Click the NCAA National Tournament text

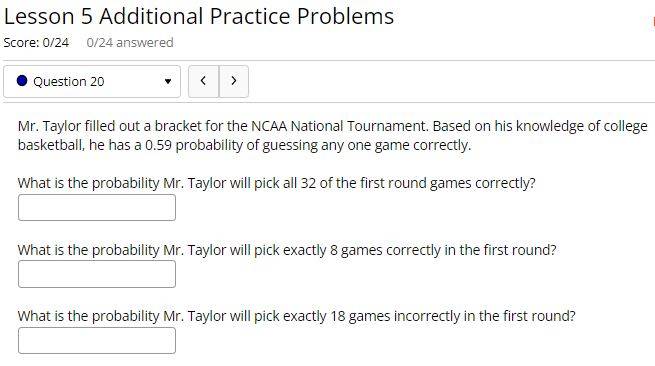(339, 126)
